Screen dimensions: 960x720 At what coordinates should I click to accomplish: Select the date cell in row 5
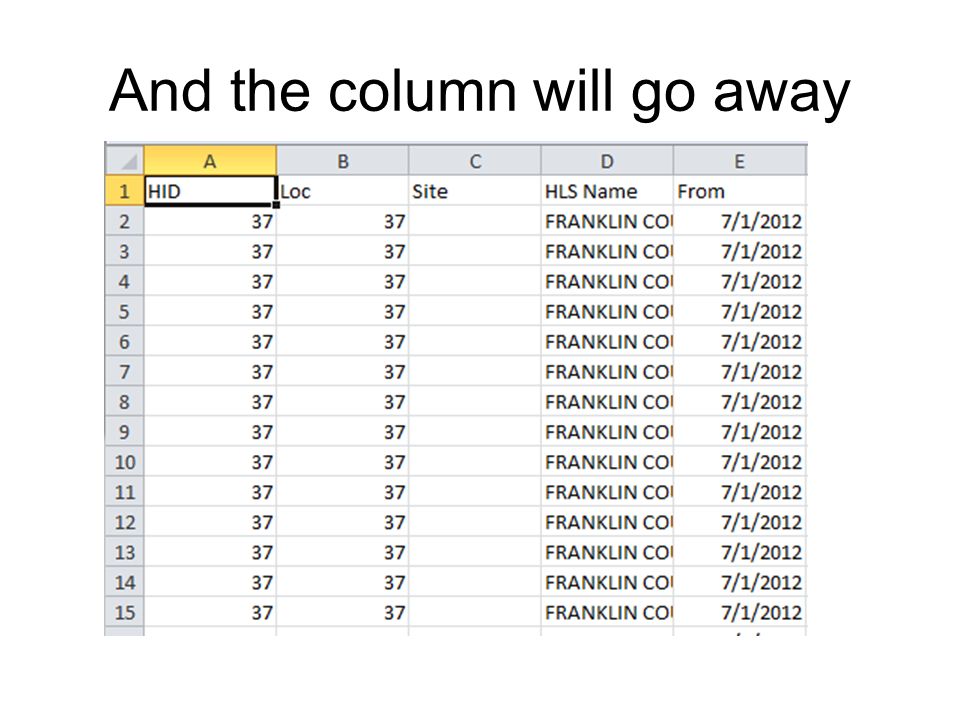[740, 312]
